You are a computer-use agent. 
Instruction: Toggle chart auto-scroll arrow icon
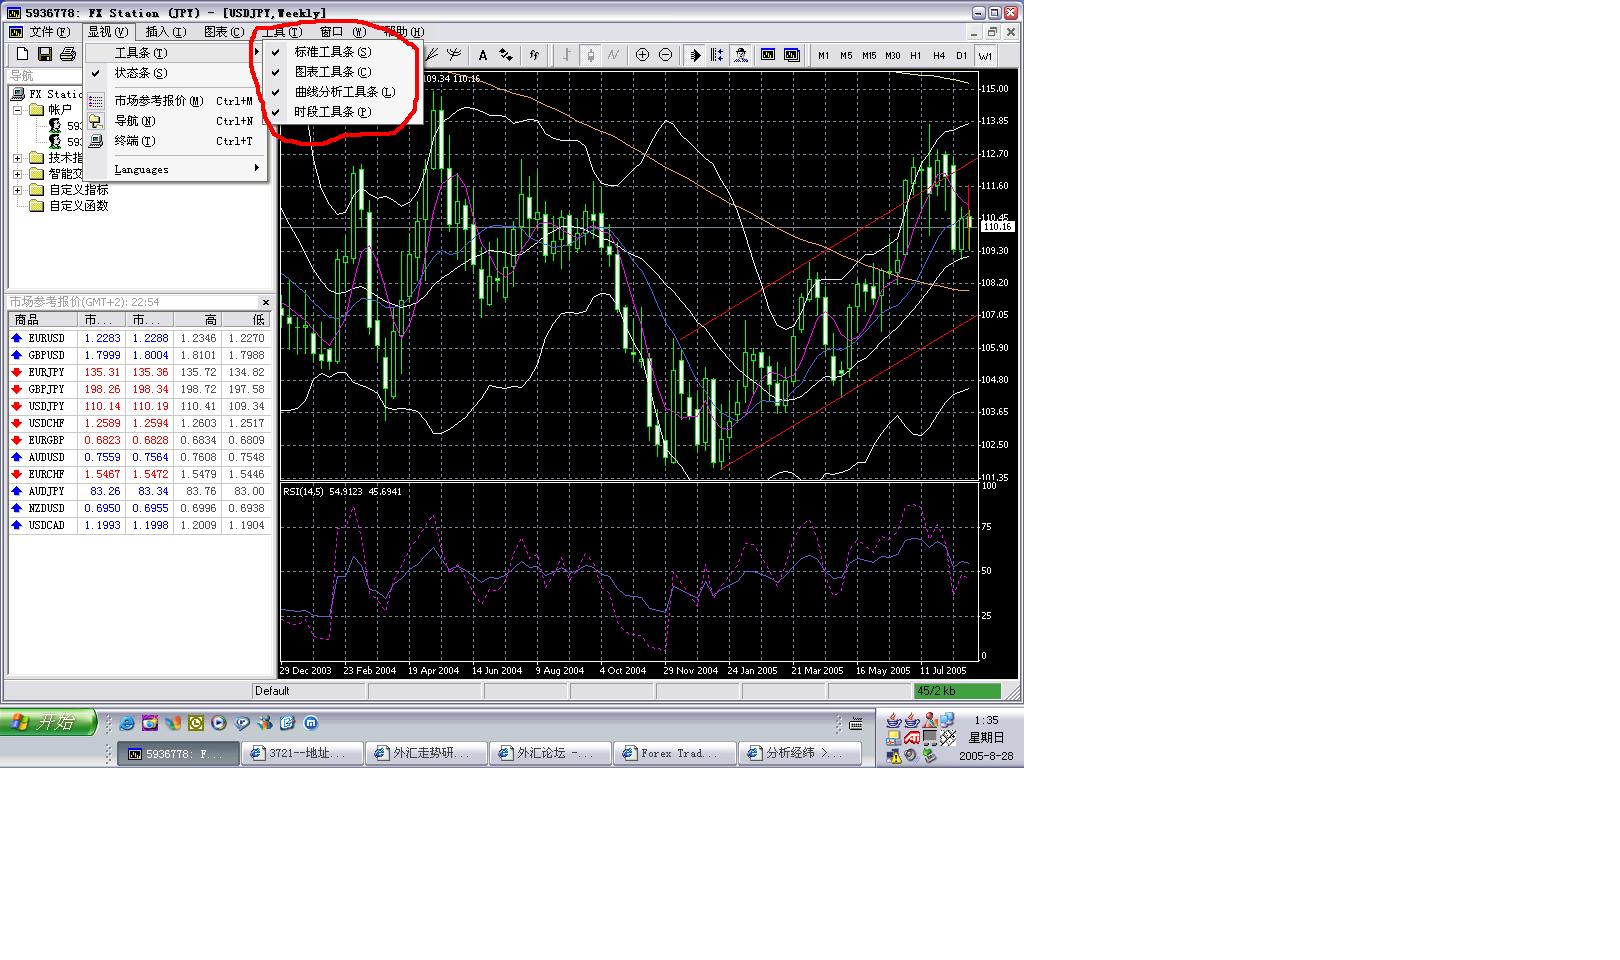tap(695, 55)
